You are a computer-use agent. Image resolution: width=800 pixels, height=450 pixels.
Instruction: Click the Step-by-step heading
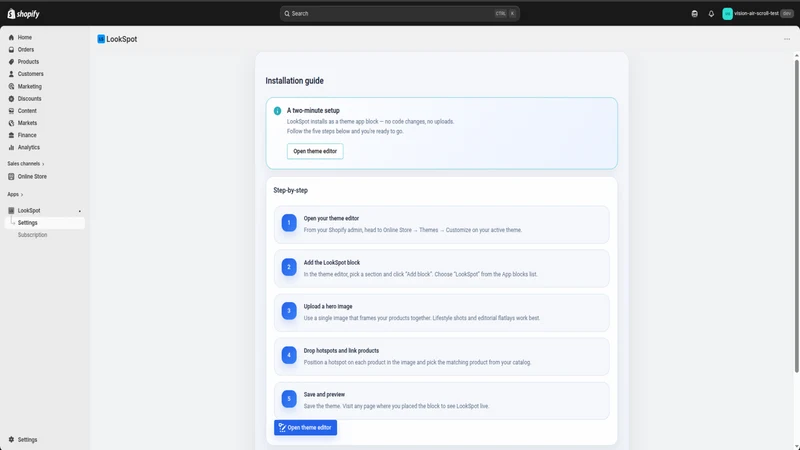click(x=290, y=190)
